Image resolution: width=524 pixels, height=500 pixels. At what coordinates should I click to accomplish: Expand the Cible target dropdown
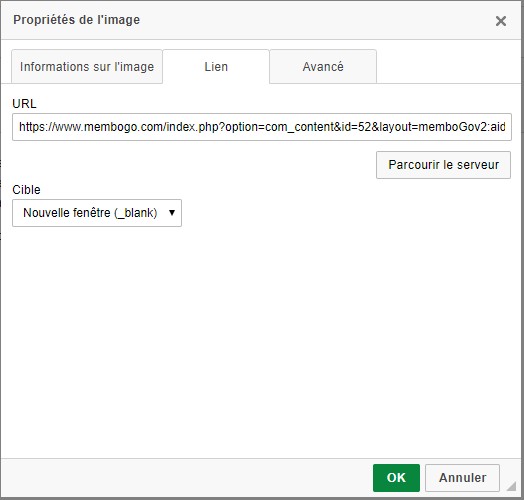[x=97, y=213]
